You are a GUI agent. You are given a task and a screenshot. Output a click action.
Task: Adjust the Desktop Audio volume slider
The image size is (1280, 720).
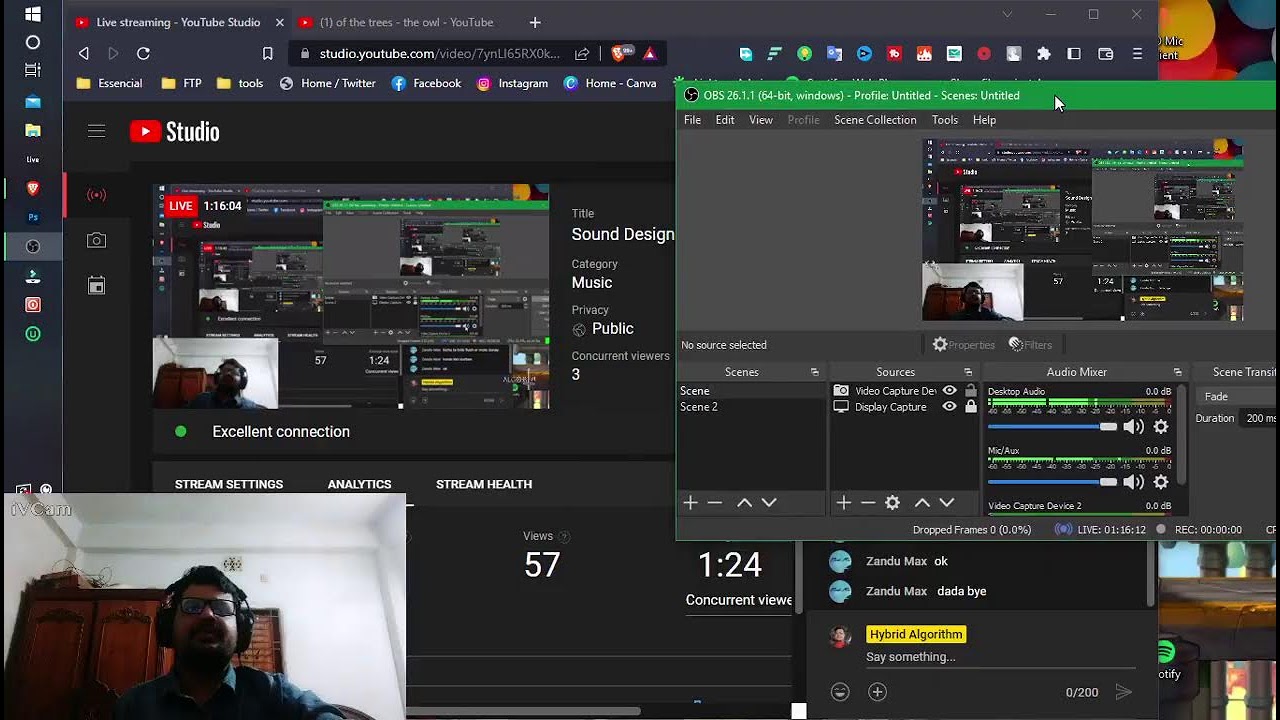(1052, 427)
